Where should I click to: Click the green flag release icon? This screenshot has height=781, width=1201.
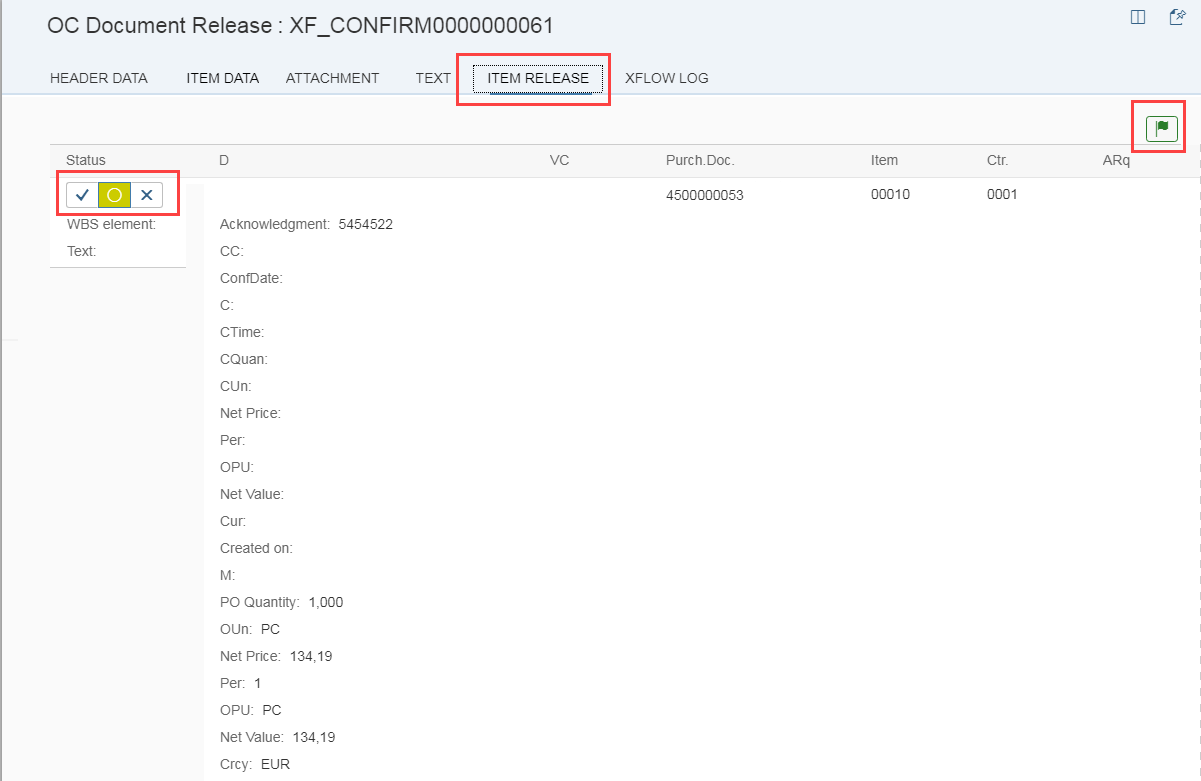[1161, 128]
